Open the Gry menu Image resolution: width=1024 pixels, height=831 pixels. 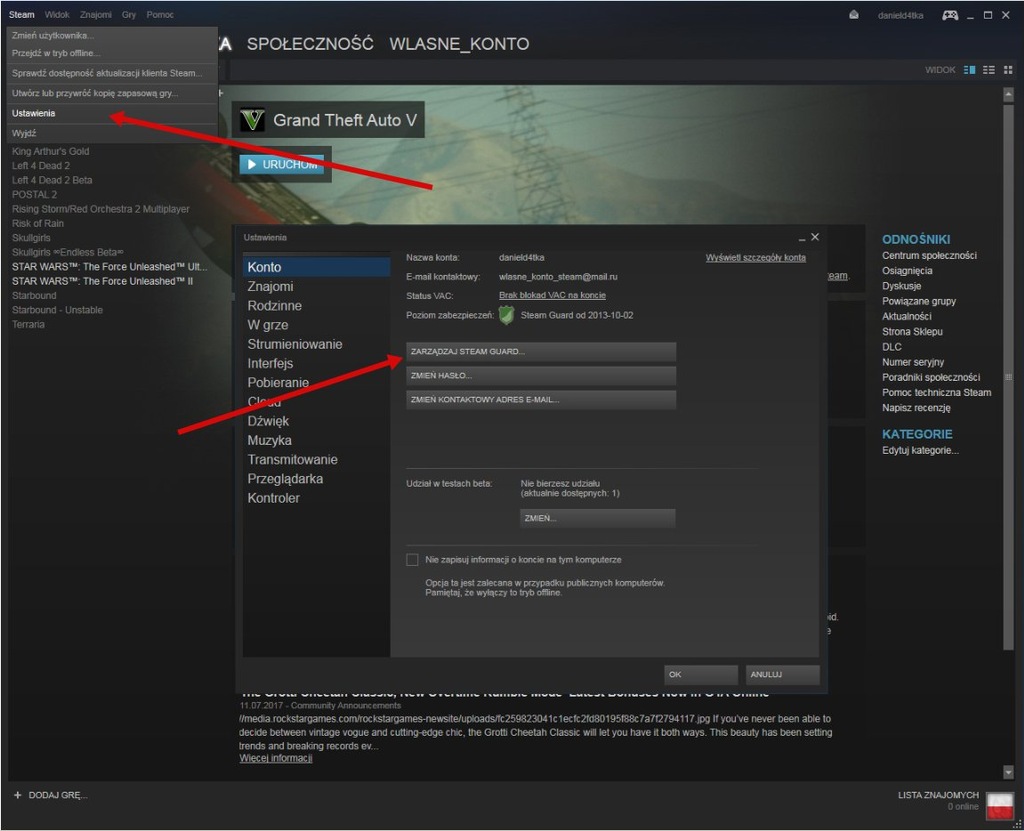tap(129, 14)
